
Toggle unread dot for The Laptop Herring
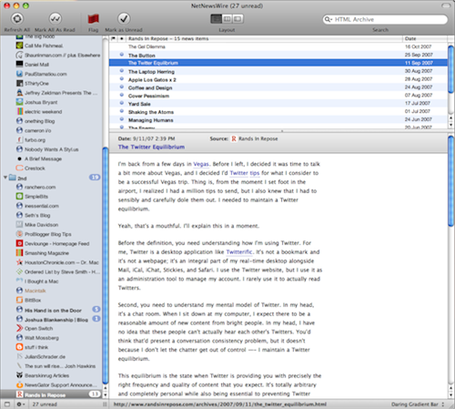click(122, 71)
